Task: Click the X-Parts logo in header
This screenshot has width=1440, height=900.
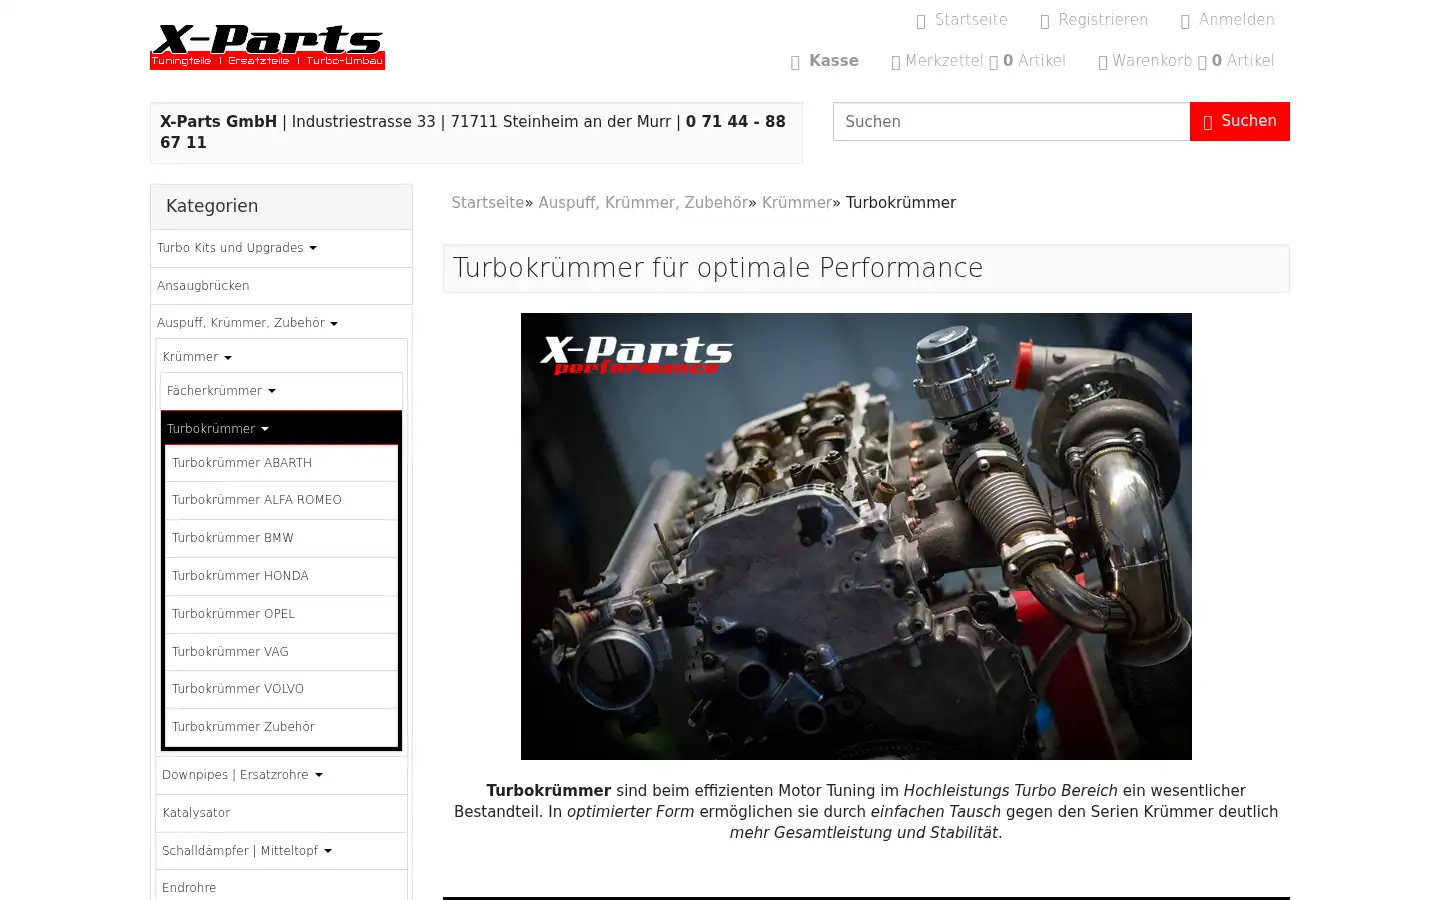Action: point(267,46)
